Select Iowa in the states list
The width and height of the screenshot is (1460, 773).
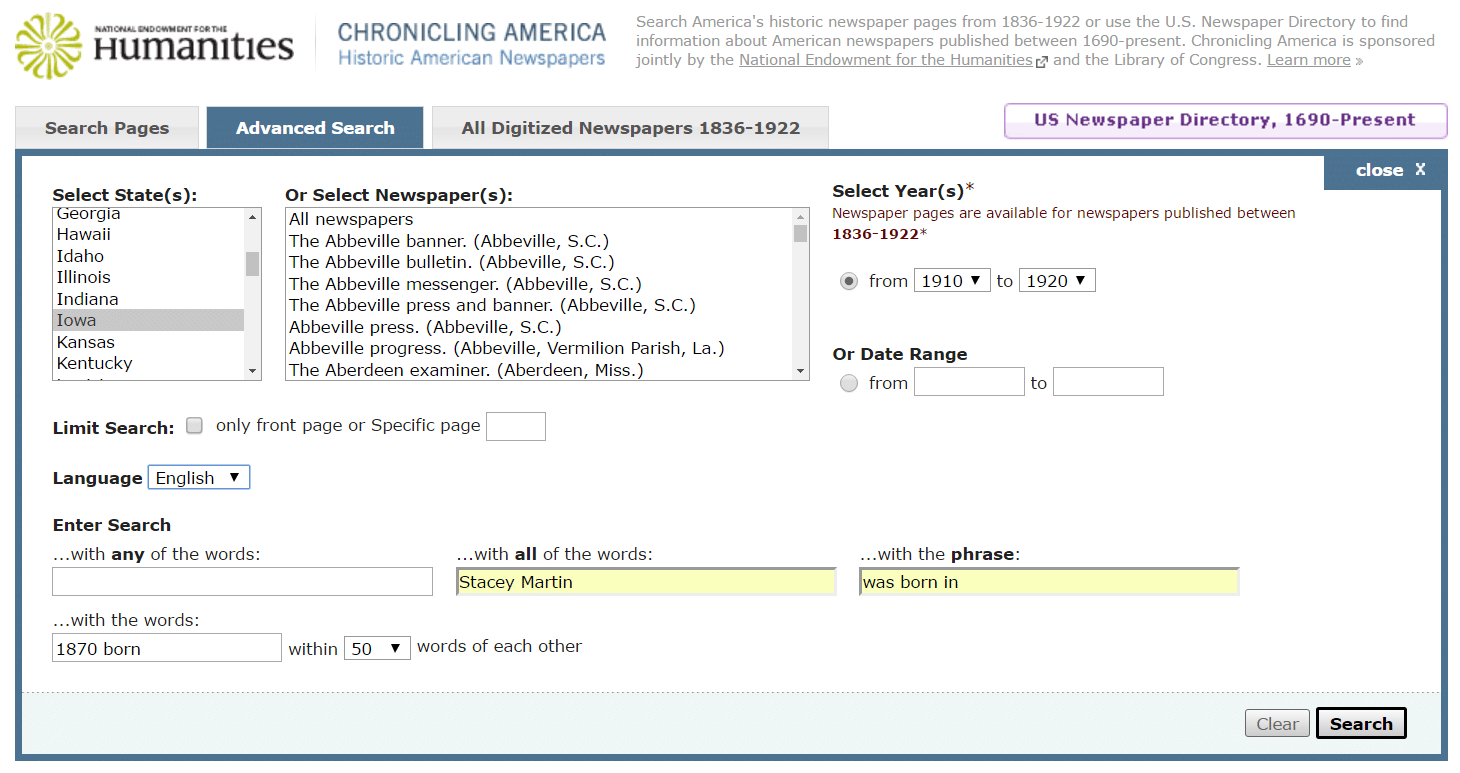pyautogui.click(x=148, y=321)
